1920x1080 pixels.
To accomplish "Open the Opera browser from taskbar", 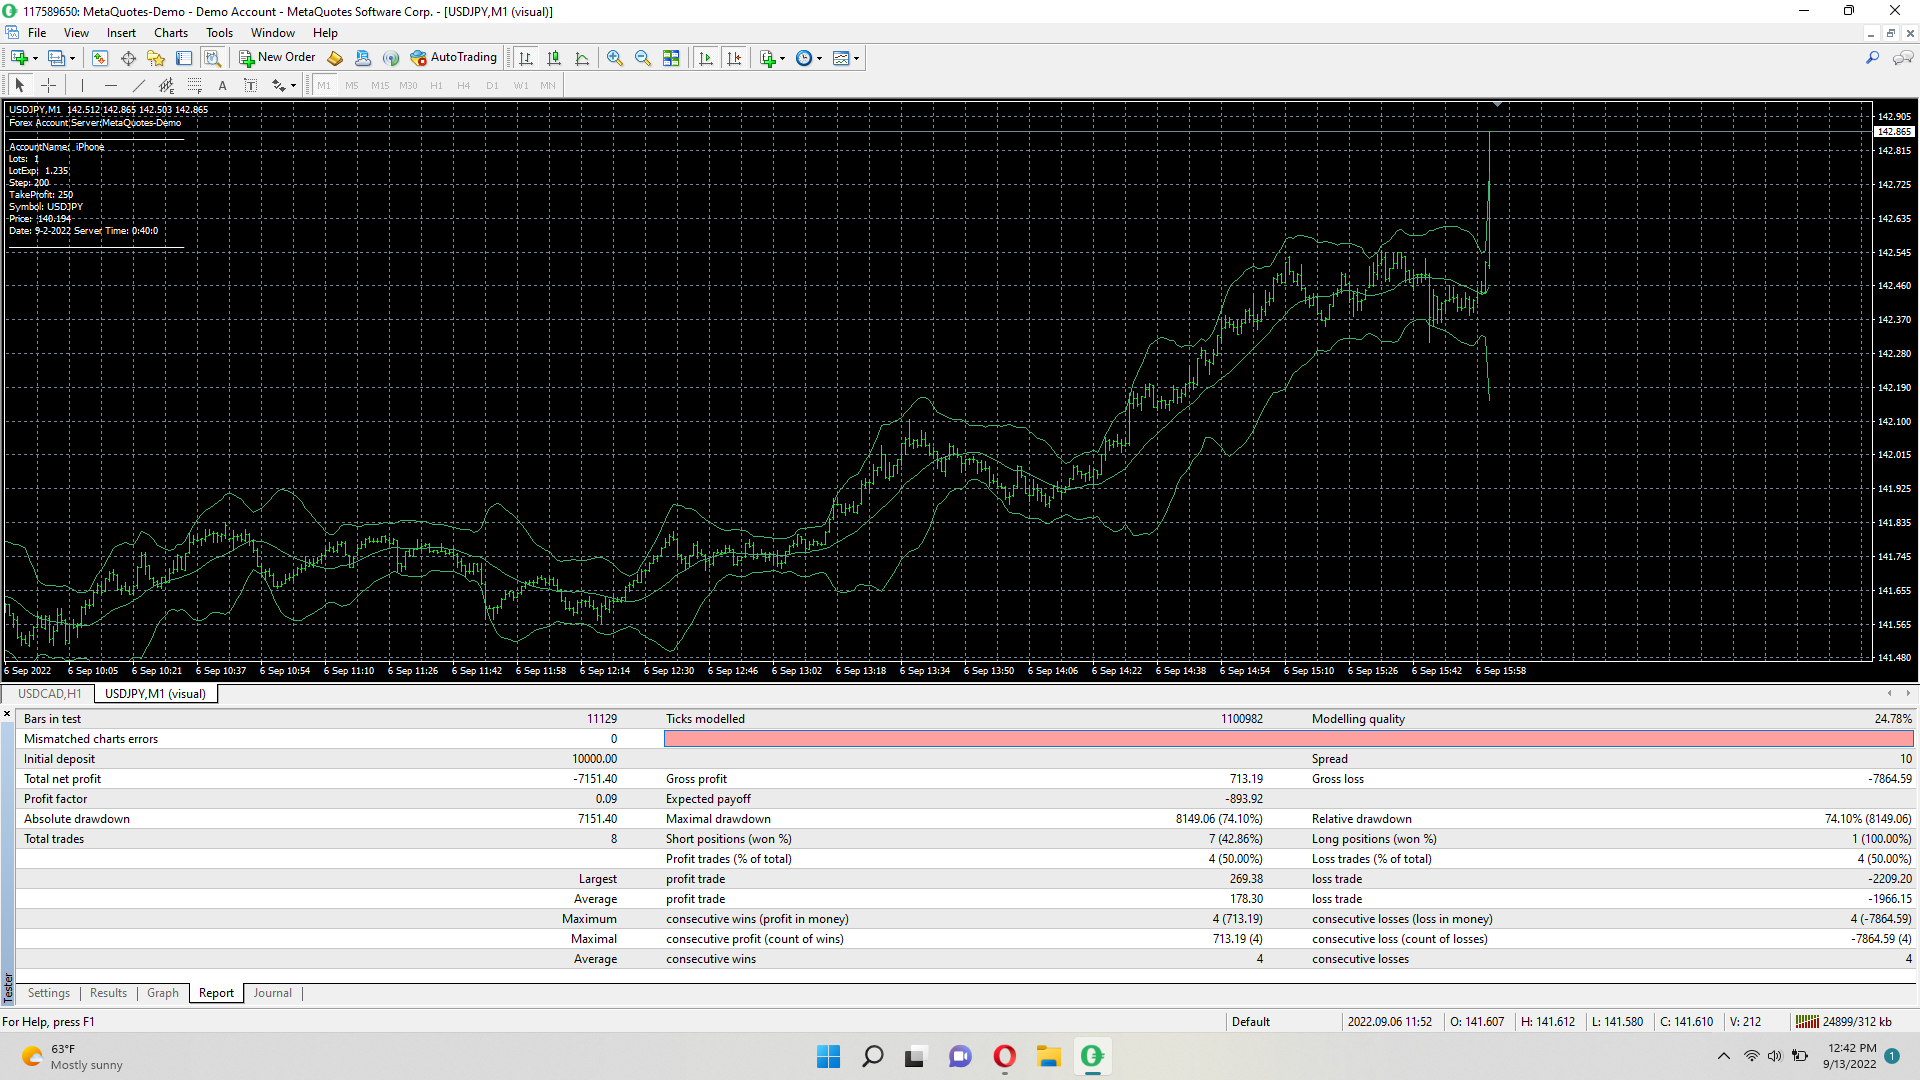I will (x=1004, y=1056).
